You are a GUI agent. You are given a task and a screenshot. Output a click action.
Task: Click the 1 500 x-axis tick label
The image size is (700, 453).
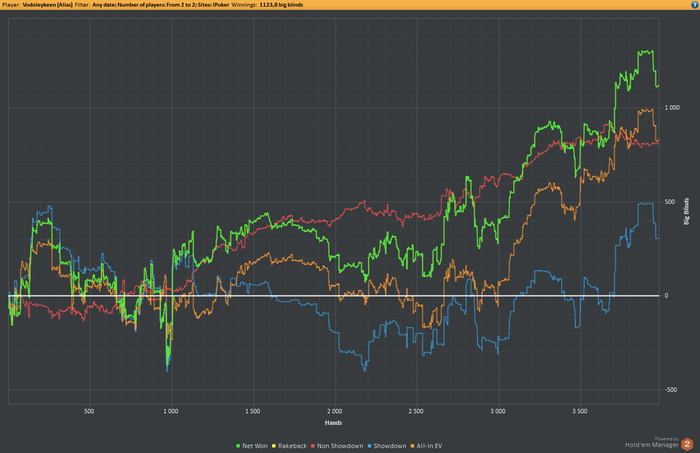[252, 411]
